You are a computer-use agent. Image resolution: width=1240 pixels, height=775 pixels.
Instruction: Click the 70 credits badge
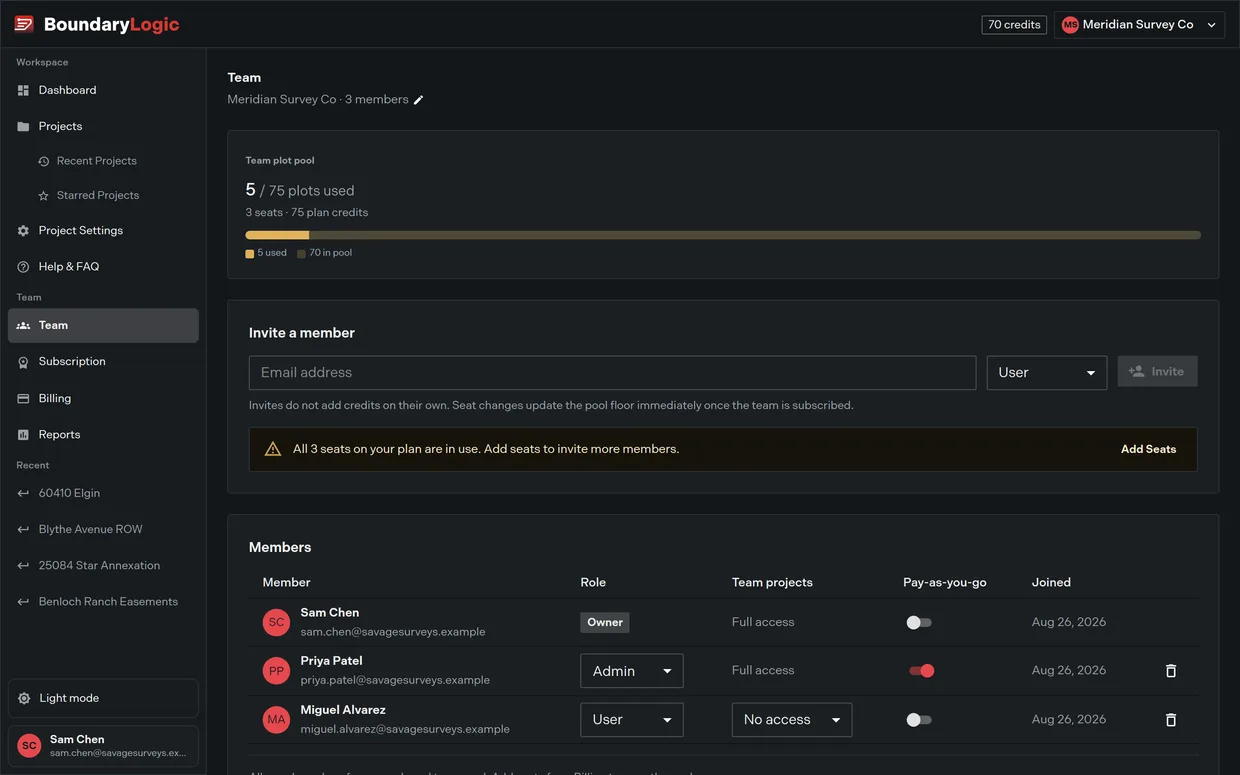(1014, 24)
